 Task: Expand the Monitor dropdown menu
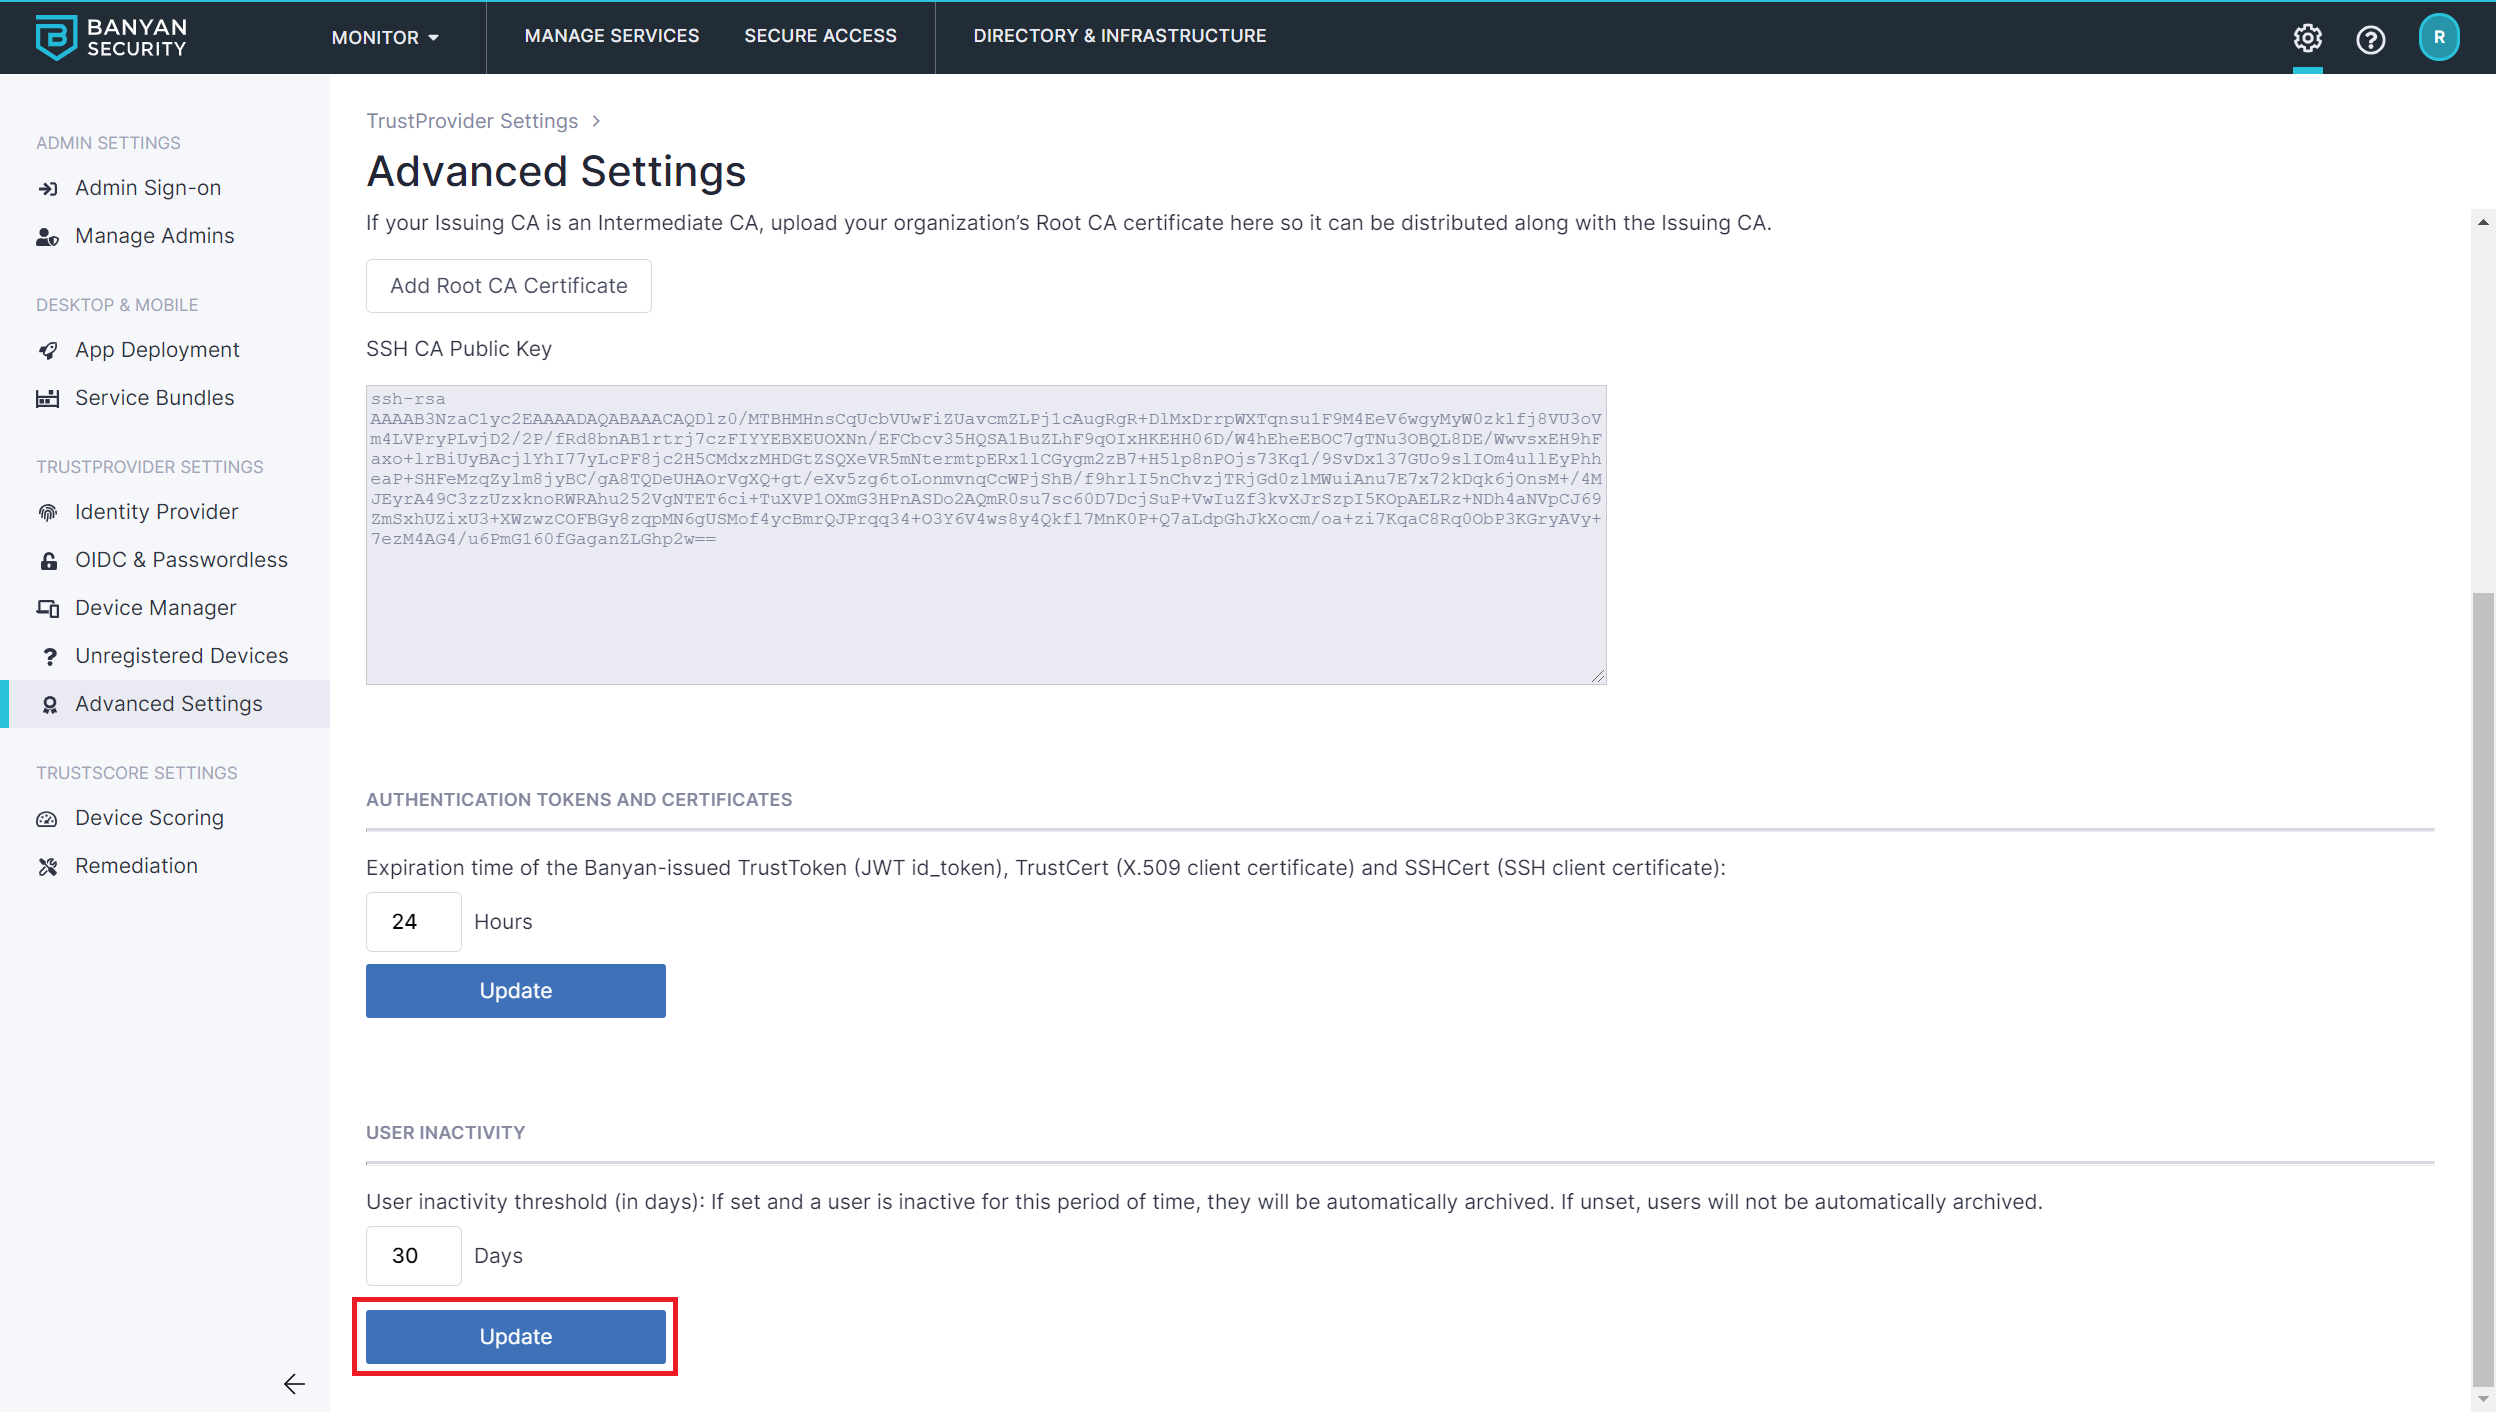[385, 38]
